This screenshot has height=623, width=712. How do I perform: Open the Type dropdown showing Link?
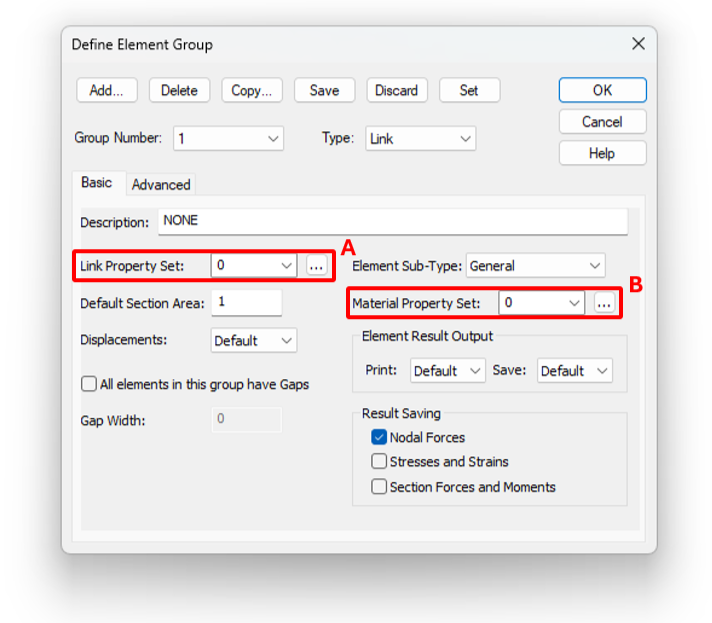[420, 138]
